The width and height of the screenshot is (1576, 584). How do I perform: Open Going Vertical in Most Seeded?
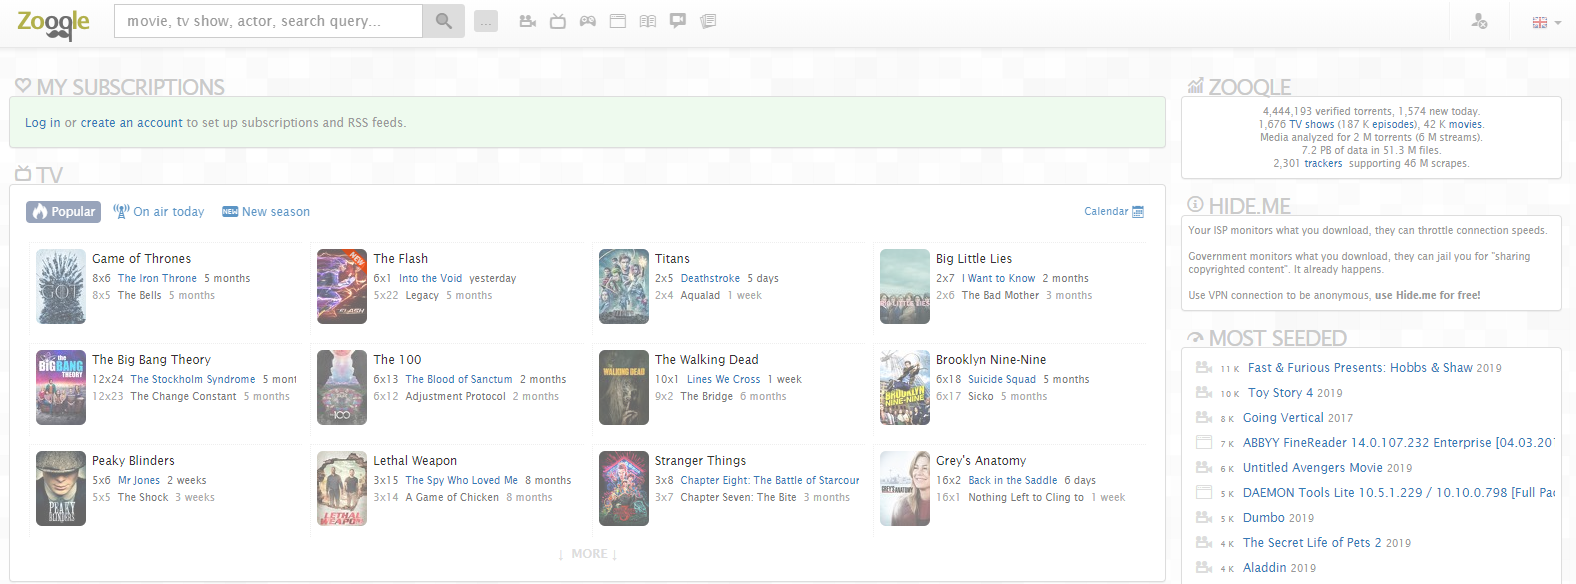point(1283,418)
